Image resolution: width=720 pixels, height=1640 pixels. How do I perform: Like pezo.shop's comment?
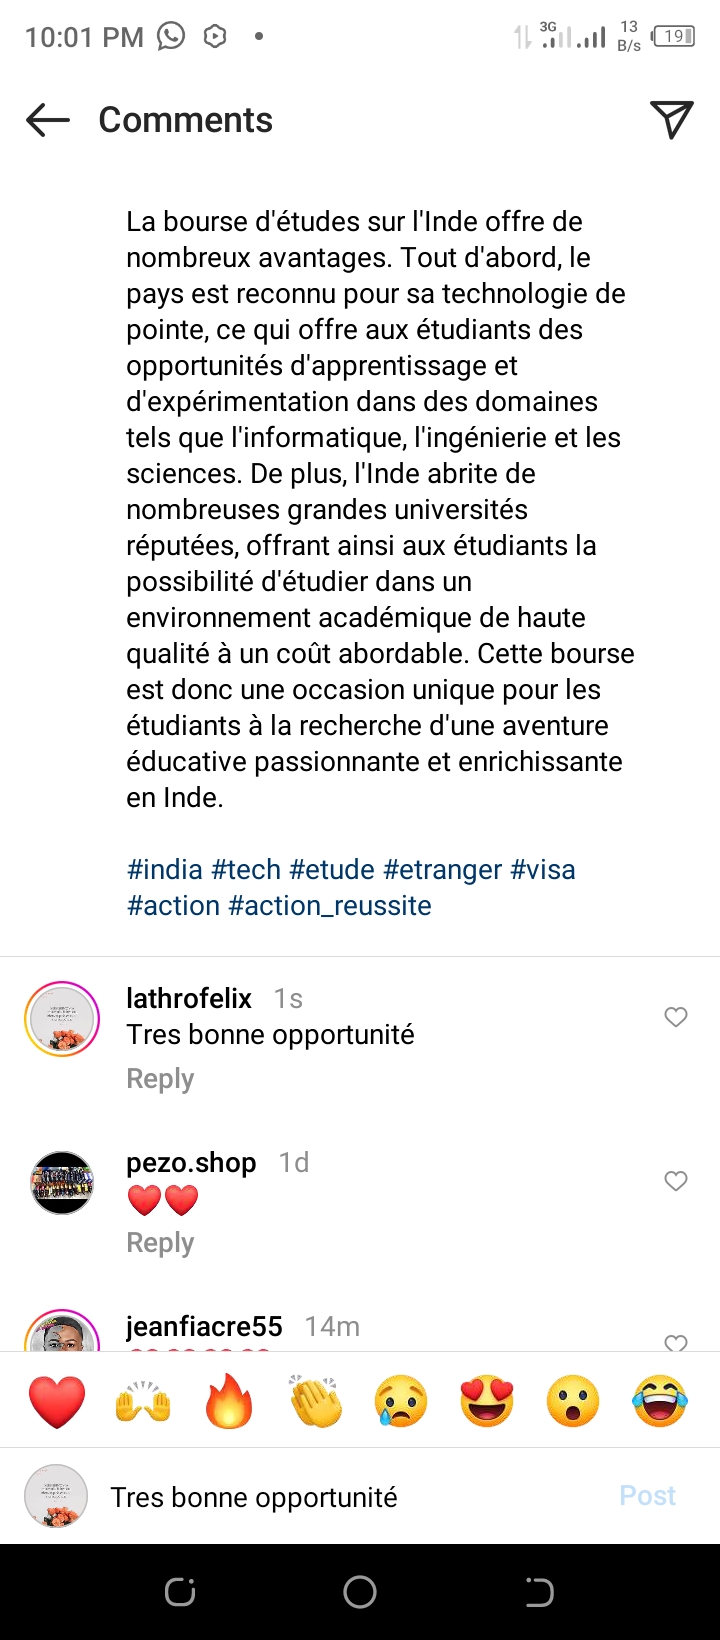(676, 1181)
